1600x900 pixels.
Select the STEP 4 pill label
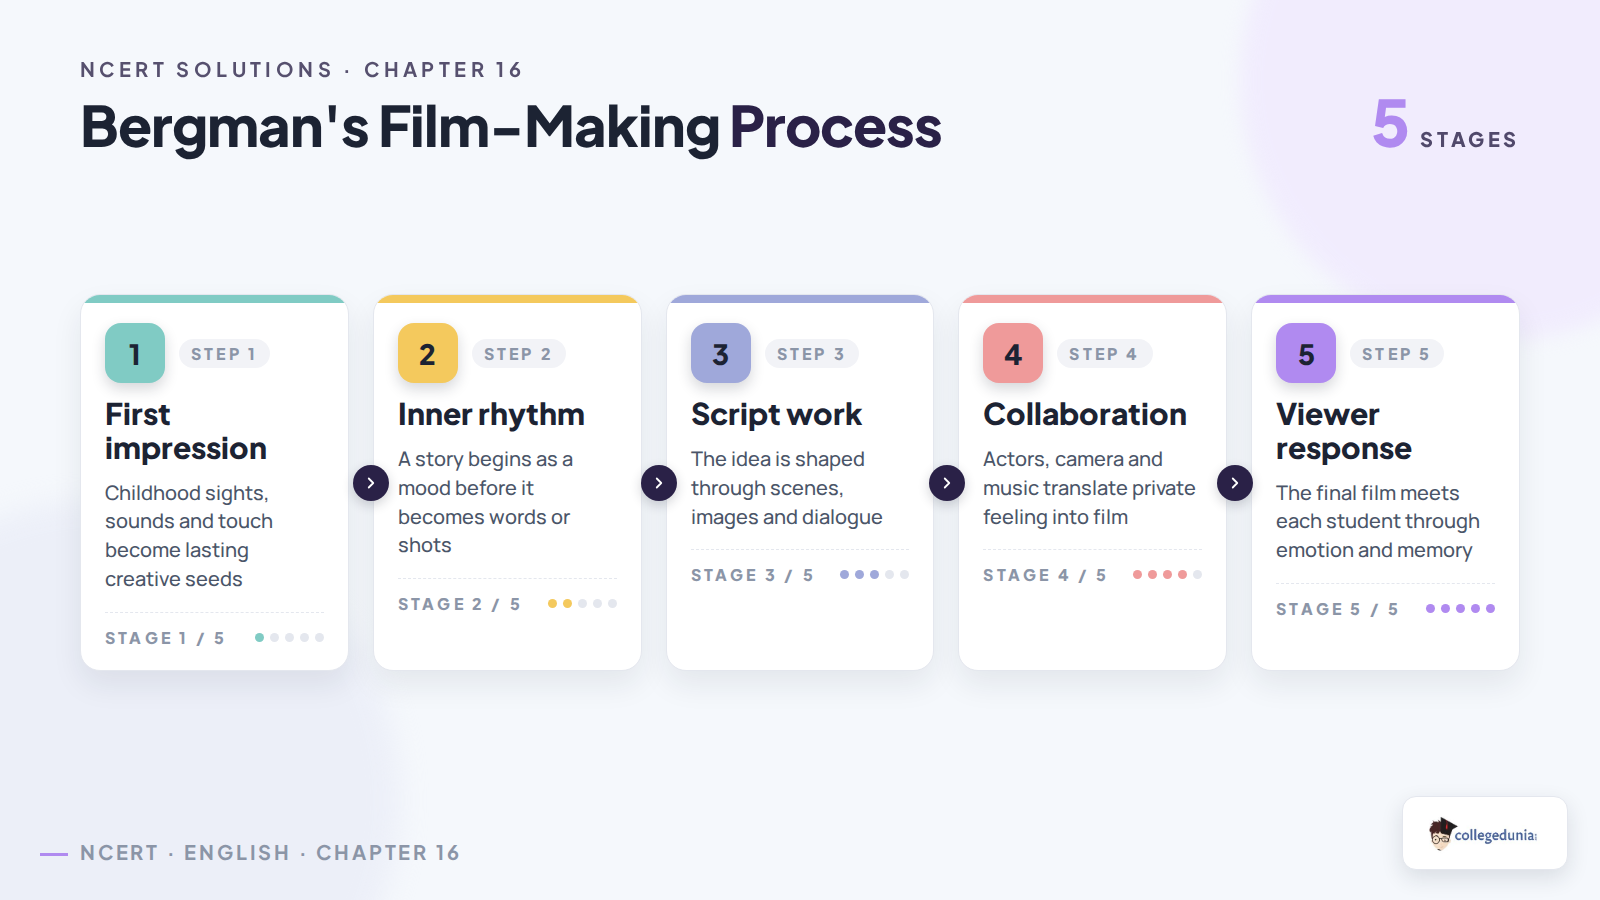click(x=1104, y=354)
